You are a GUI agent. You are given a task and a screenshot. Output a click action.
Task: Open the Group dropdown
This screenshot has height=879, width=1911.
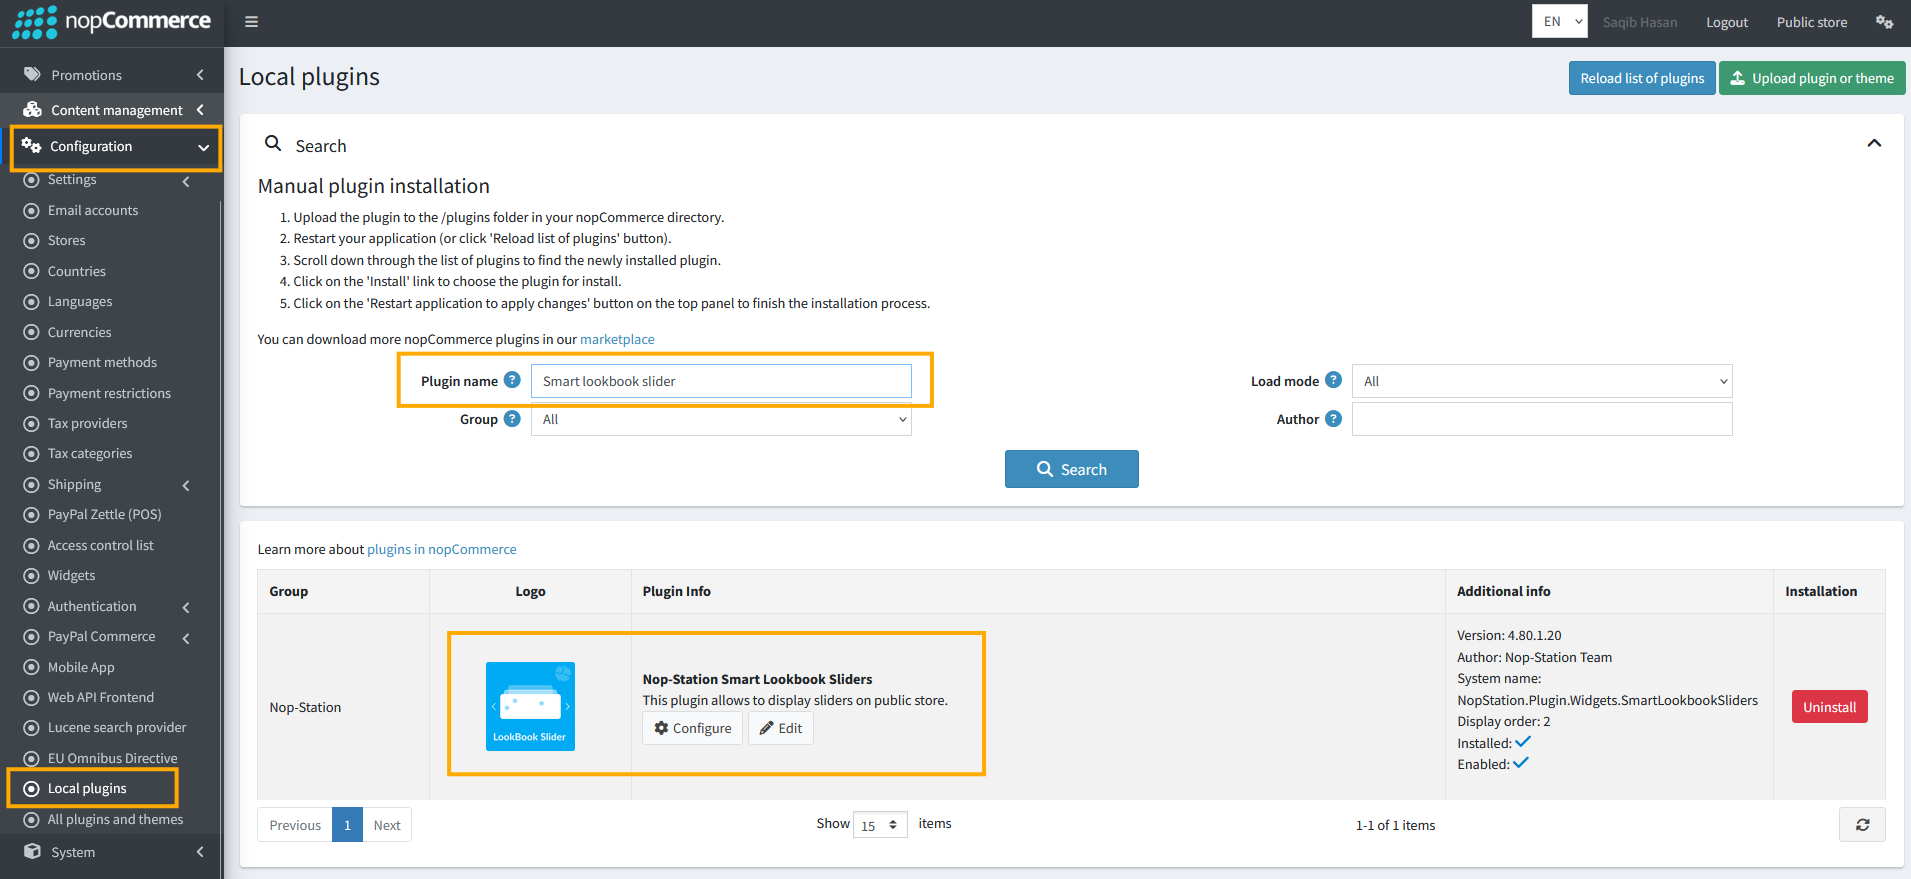point(721,419)
